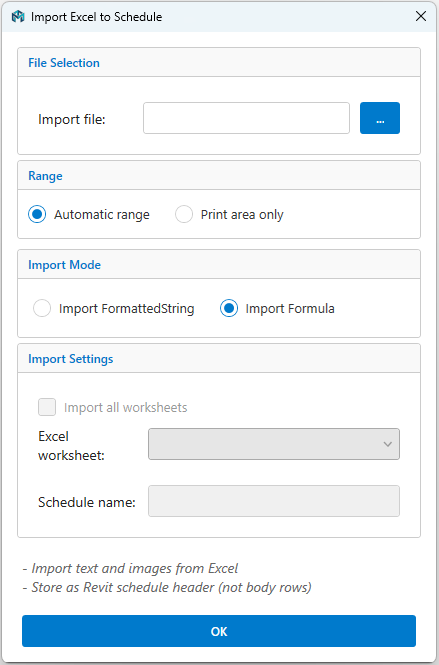The image size is (439, 665).
Task: Click the 'Import file:' label
Action: [x=72, y=119]
